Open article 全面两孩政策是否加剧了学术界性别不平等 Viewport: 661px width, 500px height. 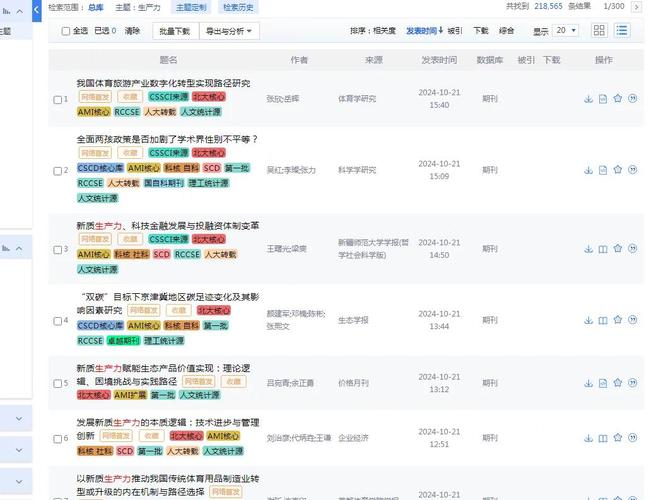tap(167, 139)
